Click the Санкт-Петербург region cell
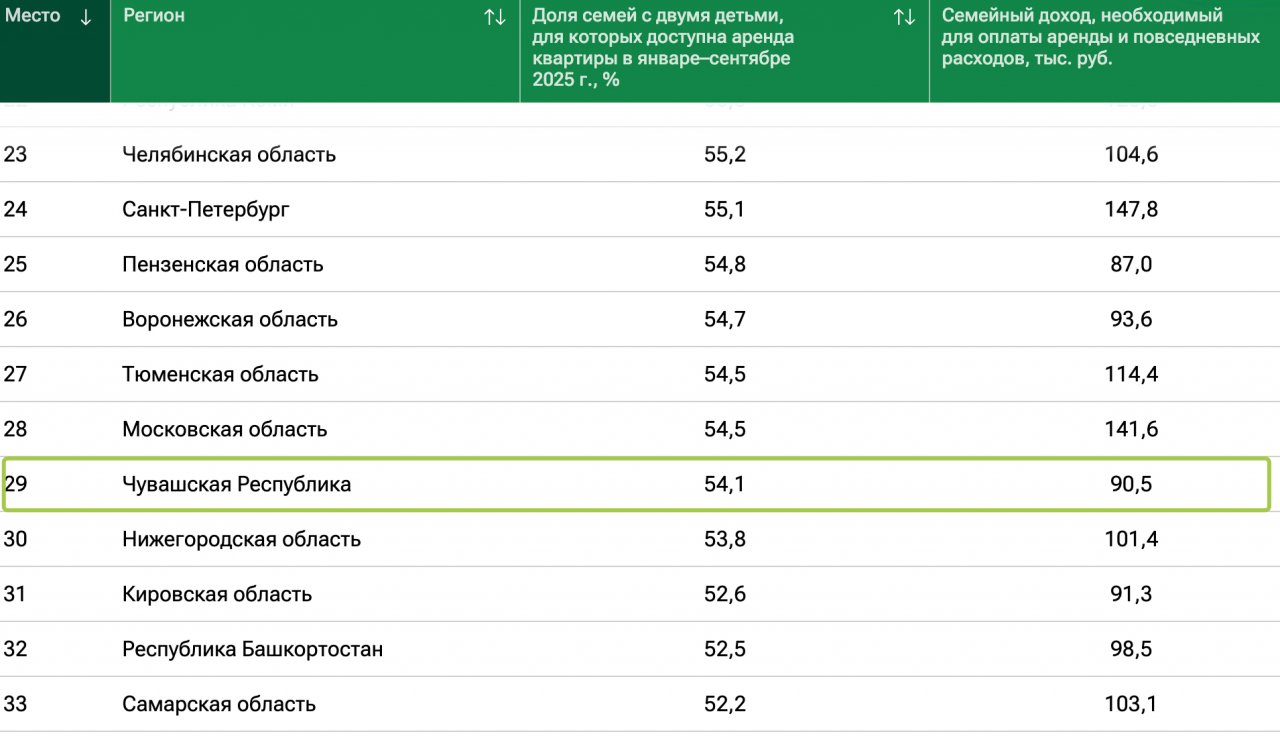 pos(206,210)
